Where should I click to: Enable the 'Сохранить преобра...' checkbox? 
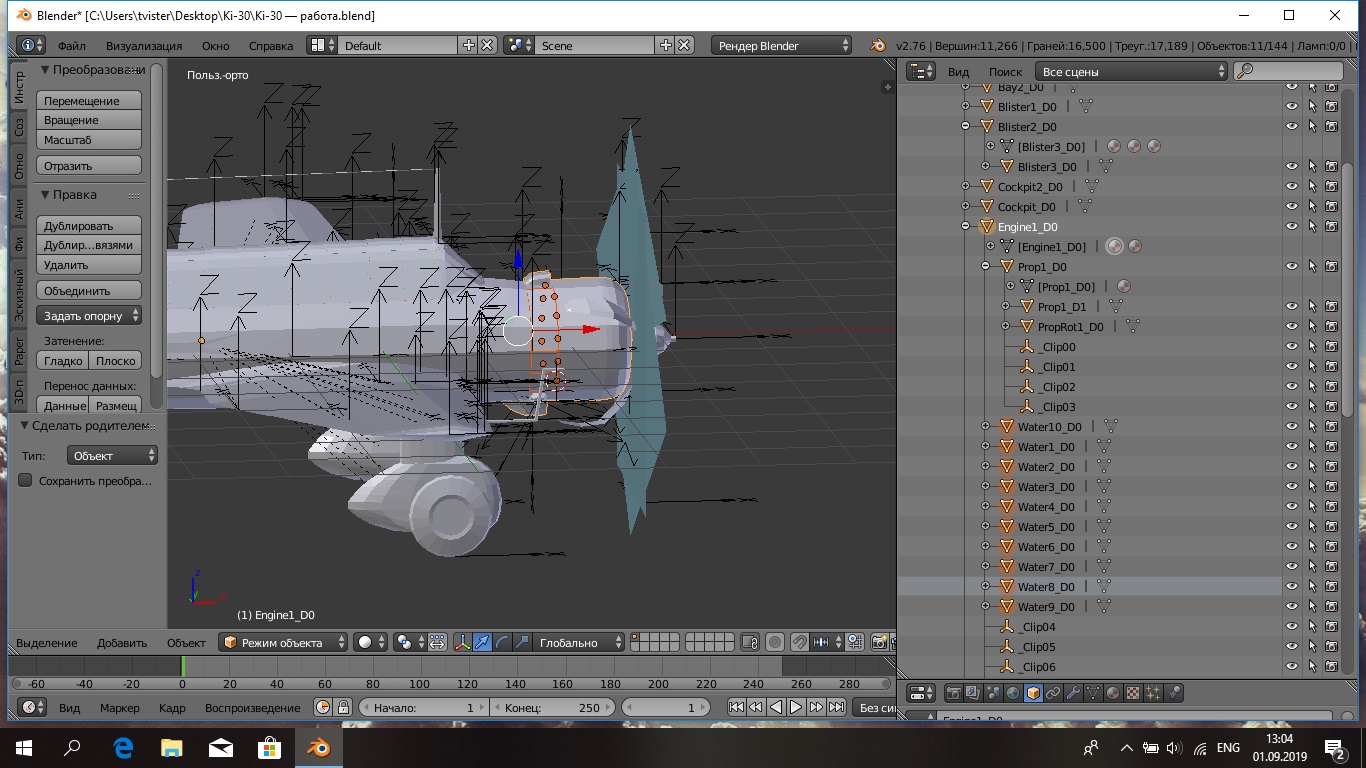[26, 481]
